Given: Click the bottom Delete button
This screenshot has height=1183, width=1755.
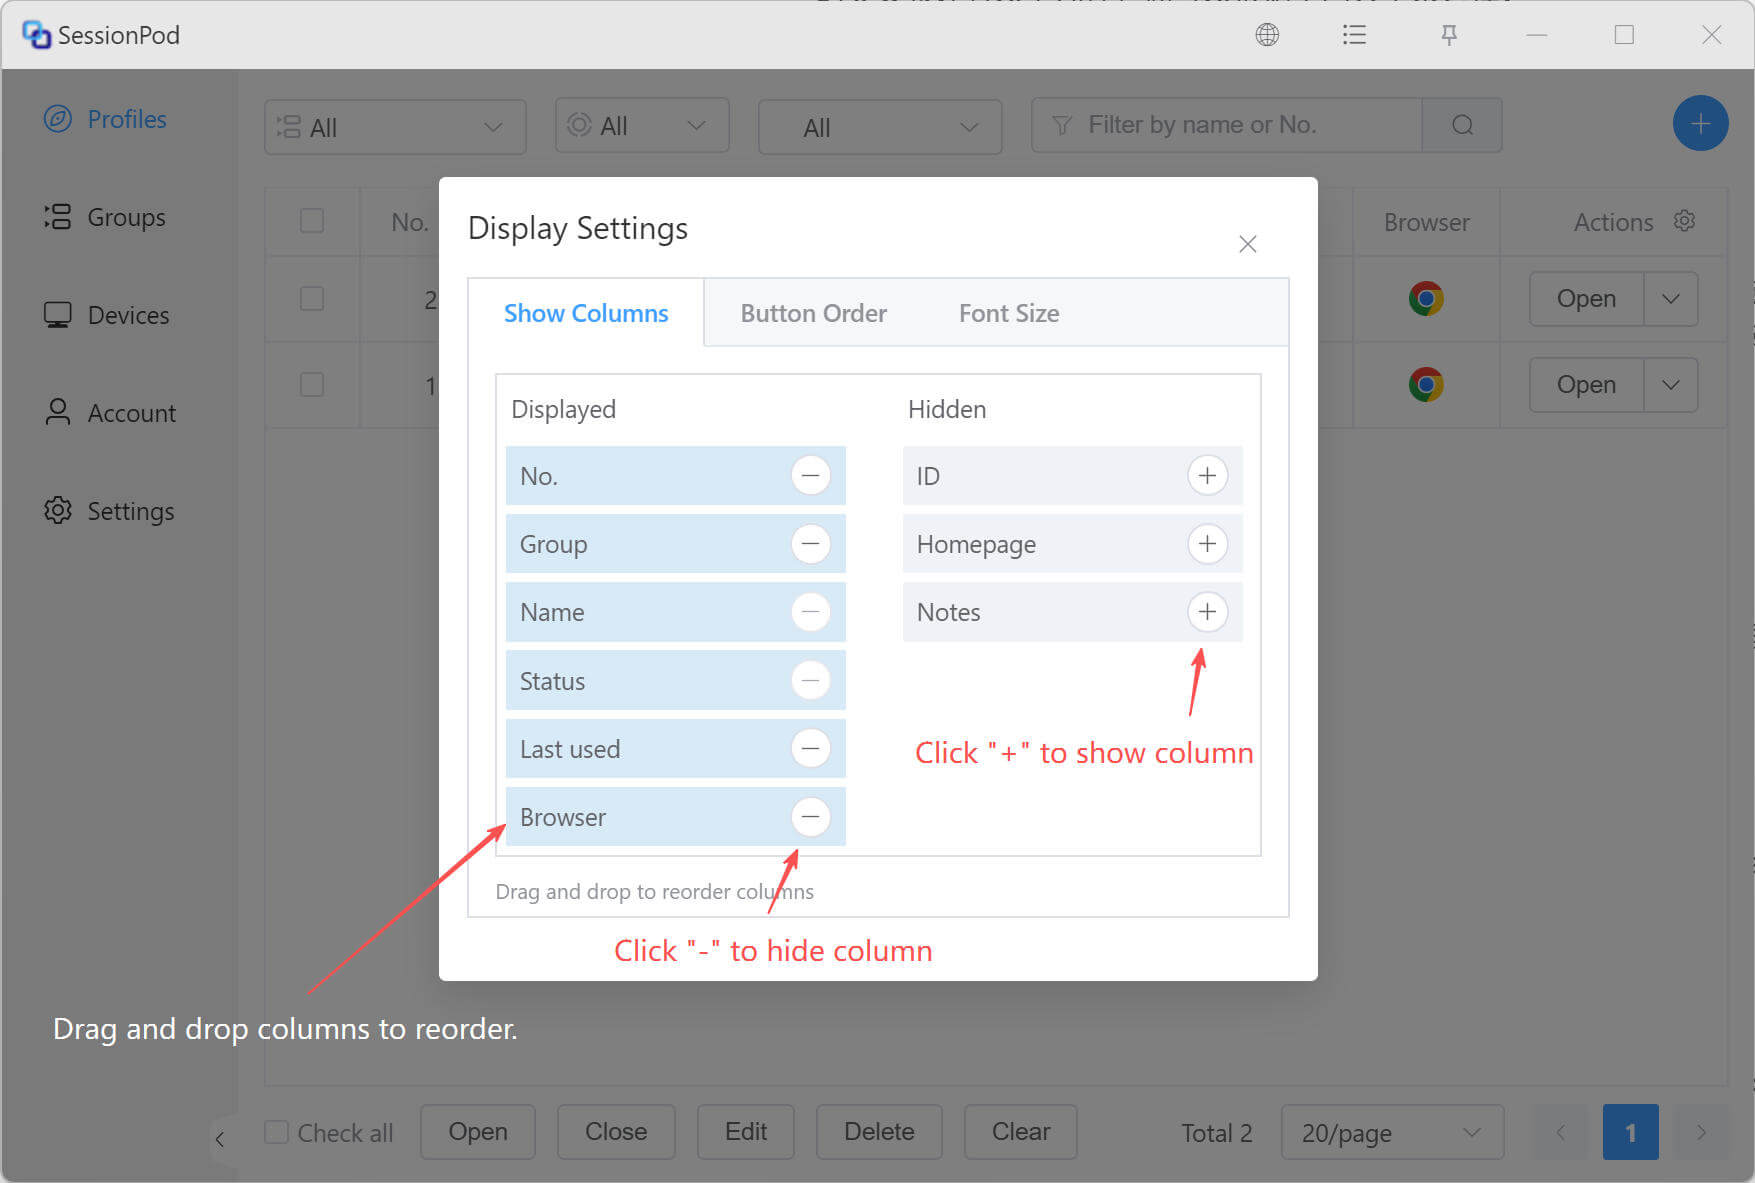Looking at the screenshot, I should [879, 1131].
